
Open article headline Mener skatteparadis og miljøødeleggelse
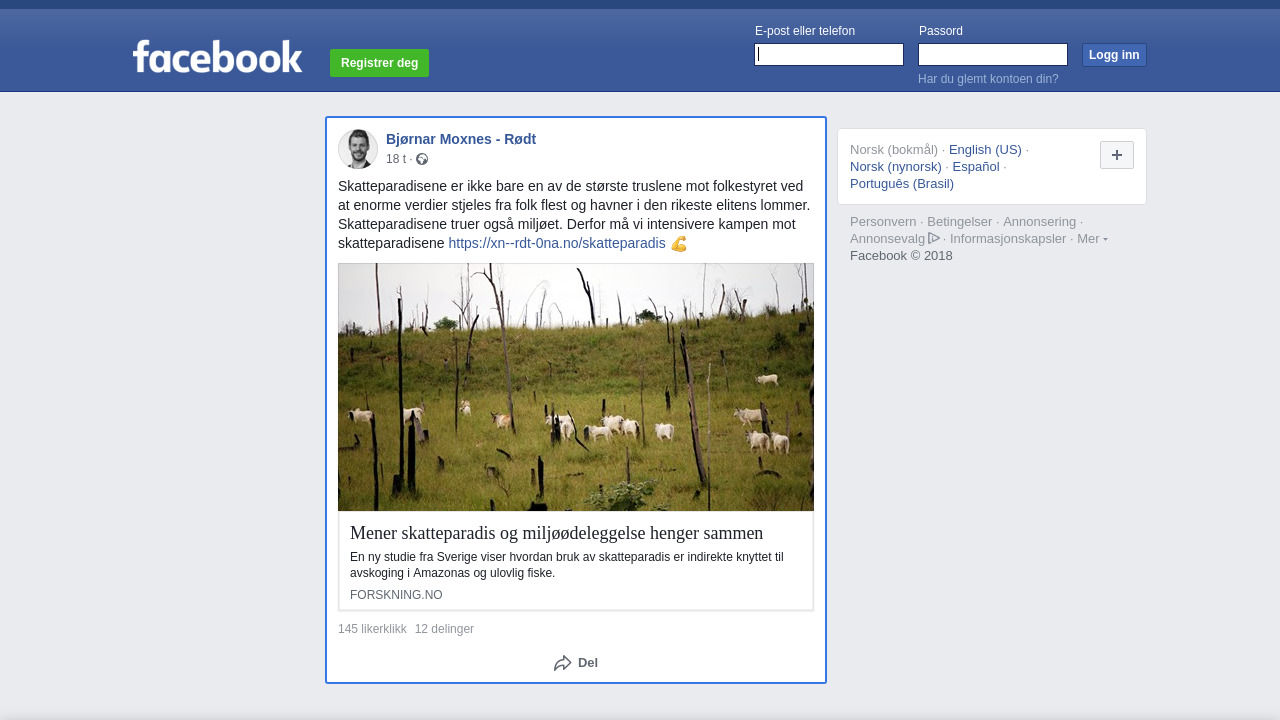click(x=556, y=533)
